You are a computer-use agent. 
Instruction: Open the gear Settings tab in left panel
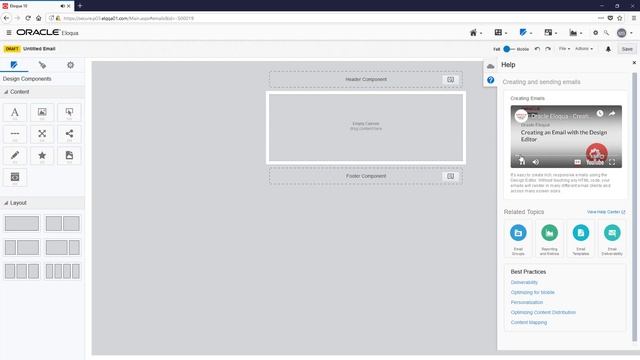click(x=70, y=65)
